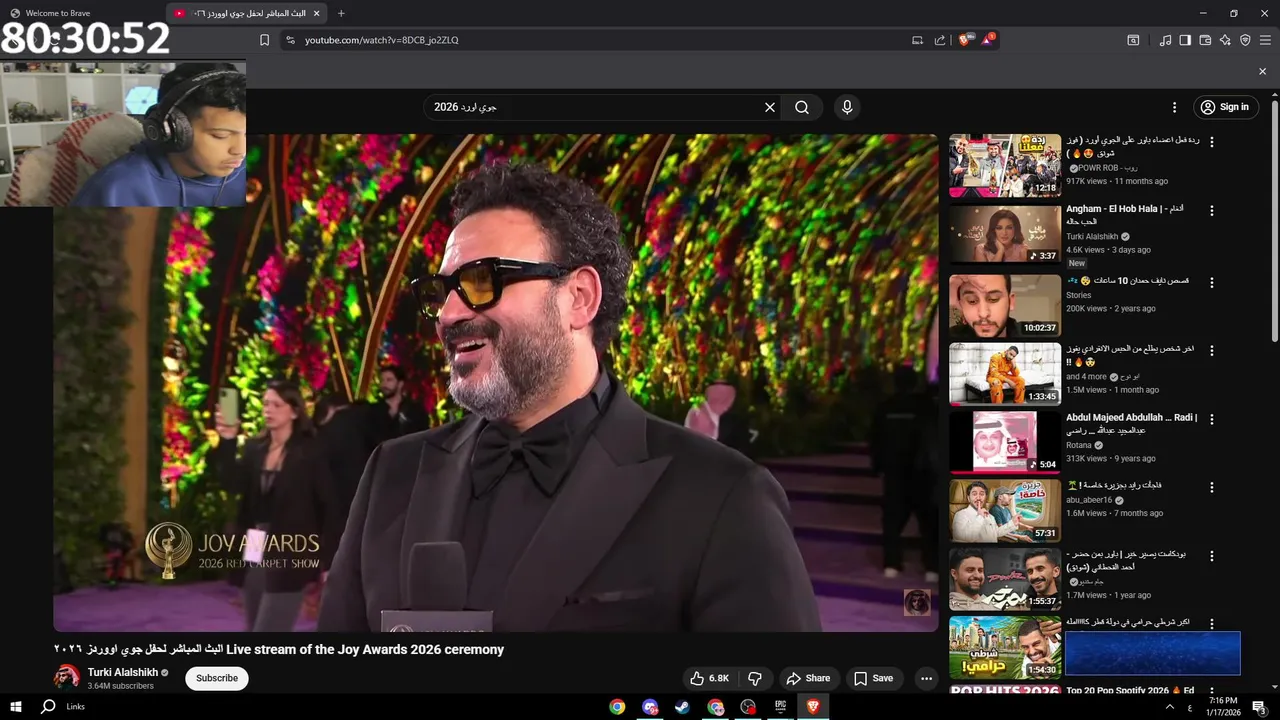Save the video to a playlist
Image resolution: width=1280 pixels, height=720 pixels.
873,678
